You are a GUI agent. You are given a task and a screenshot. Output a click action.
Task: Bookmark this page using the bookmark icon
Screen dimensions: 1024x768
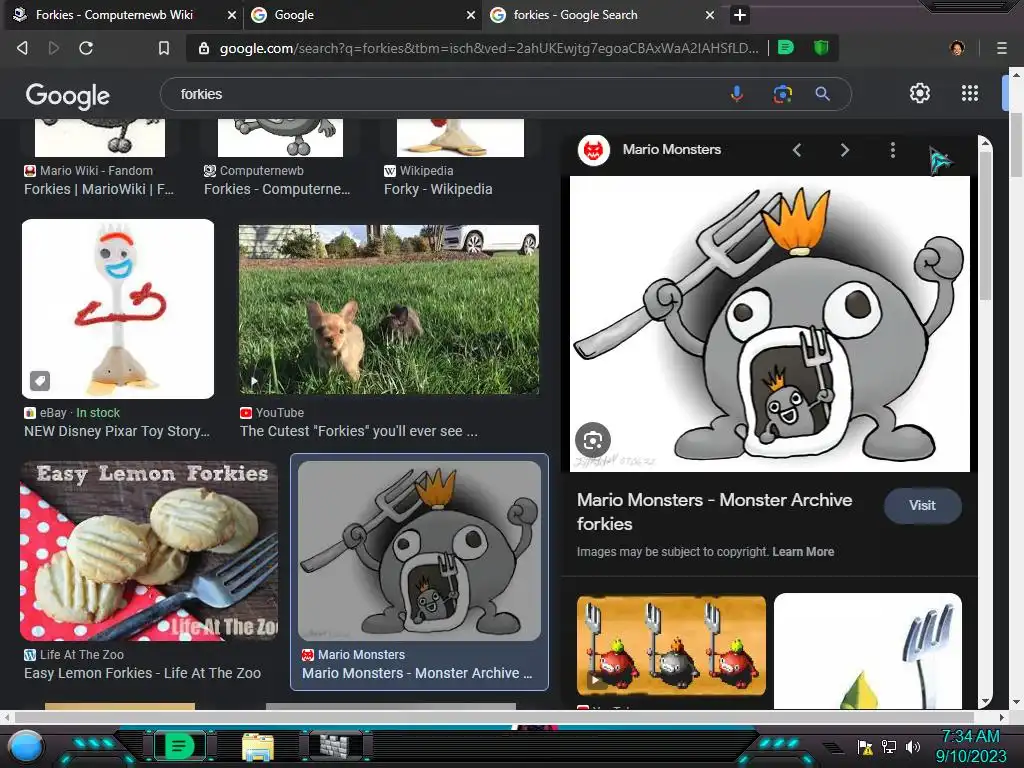tap(164, 48)
